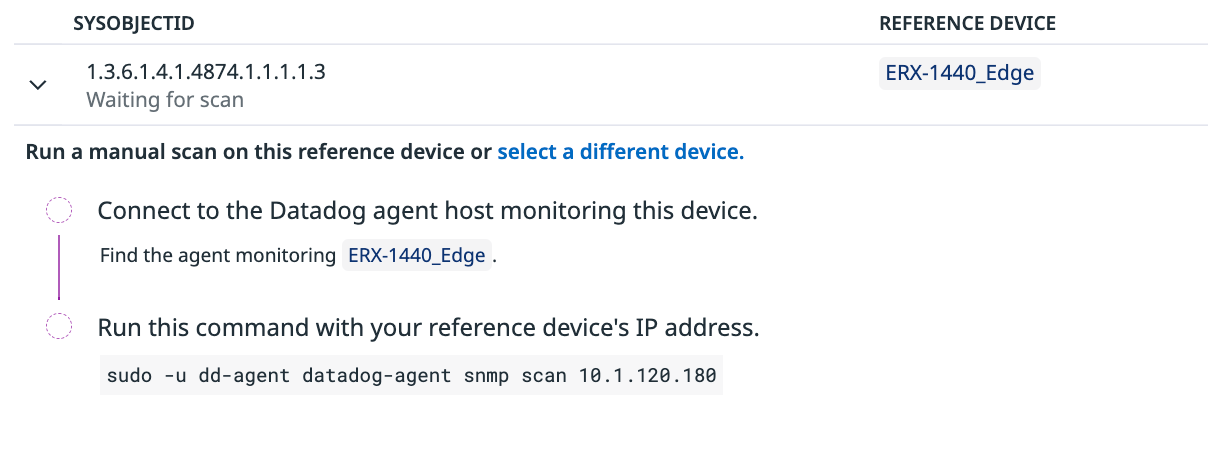Click the select a different device link
Viewport: 1208px width, 452px height.
click(x=620, y=152)
